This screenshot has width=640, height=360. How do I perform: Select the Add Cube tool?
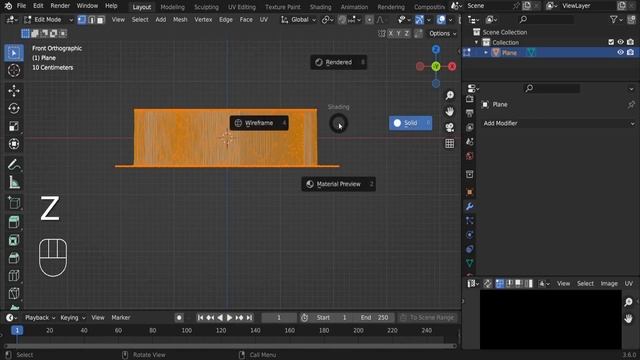tap(14, 202)
